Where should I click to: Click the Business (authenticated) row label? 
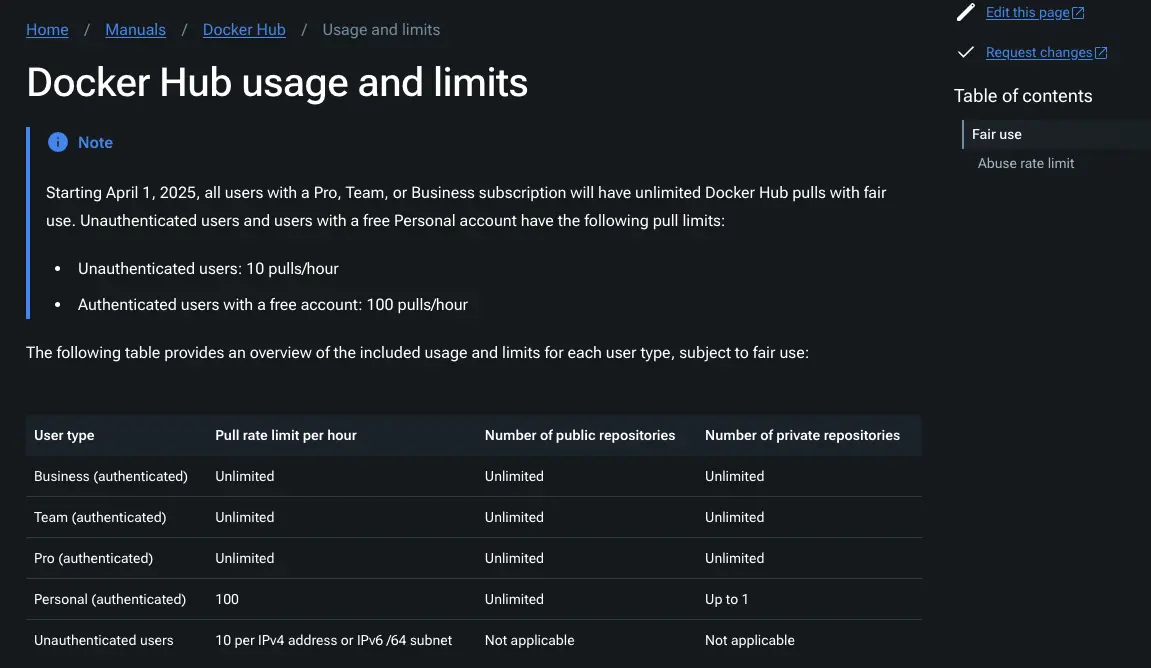tap(111, 476)
